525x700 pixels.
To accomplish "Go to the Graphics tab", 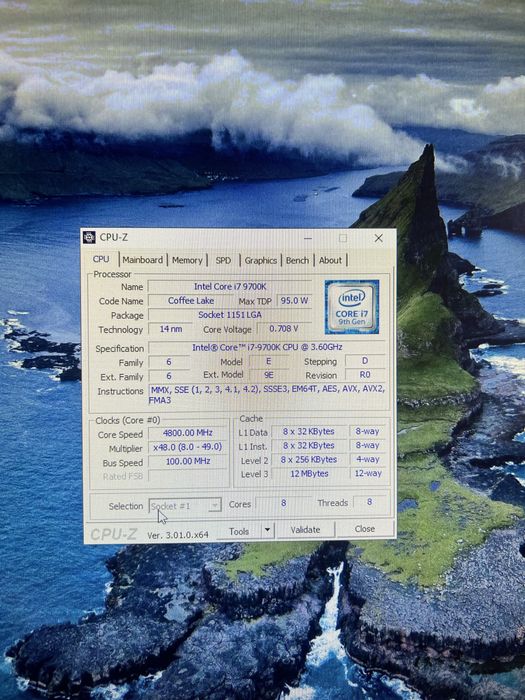I will (x=261, y=260).
